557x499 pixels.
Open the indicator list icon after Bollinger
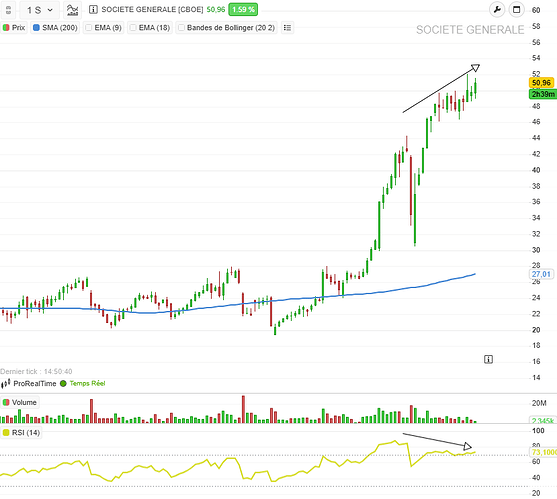[x=287, y=28]
